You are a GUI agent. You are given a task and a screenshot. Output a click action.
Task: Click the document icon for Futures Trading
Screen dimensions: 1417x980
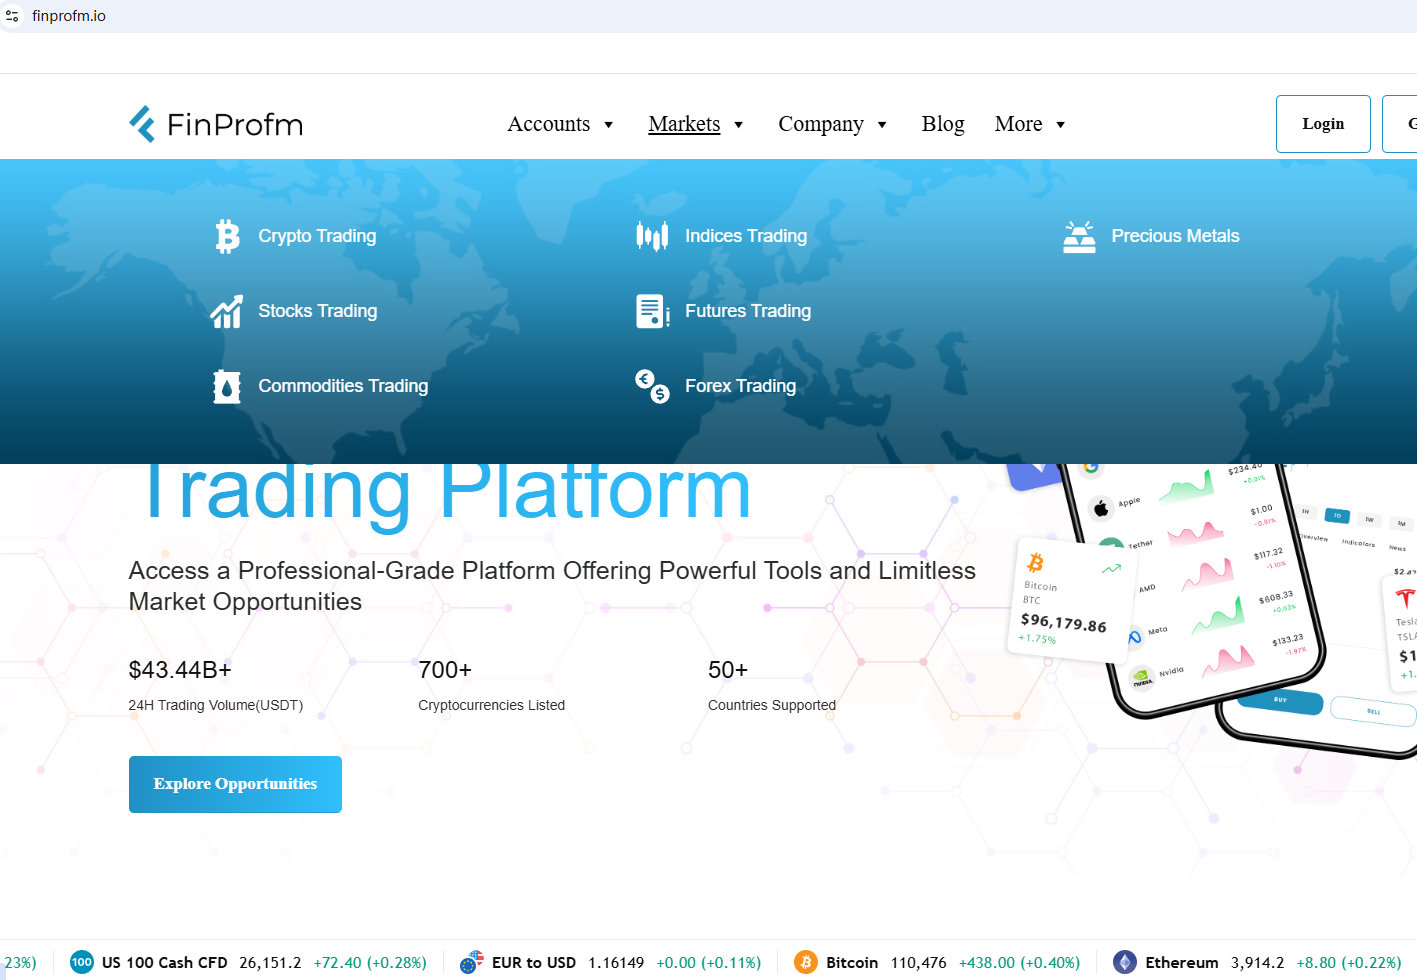(653, 311)
